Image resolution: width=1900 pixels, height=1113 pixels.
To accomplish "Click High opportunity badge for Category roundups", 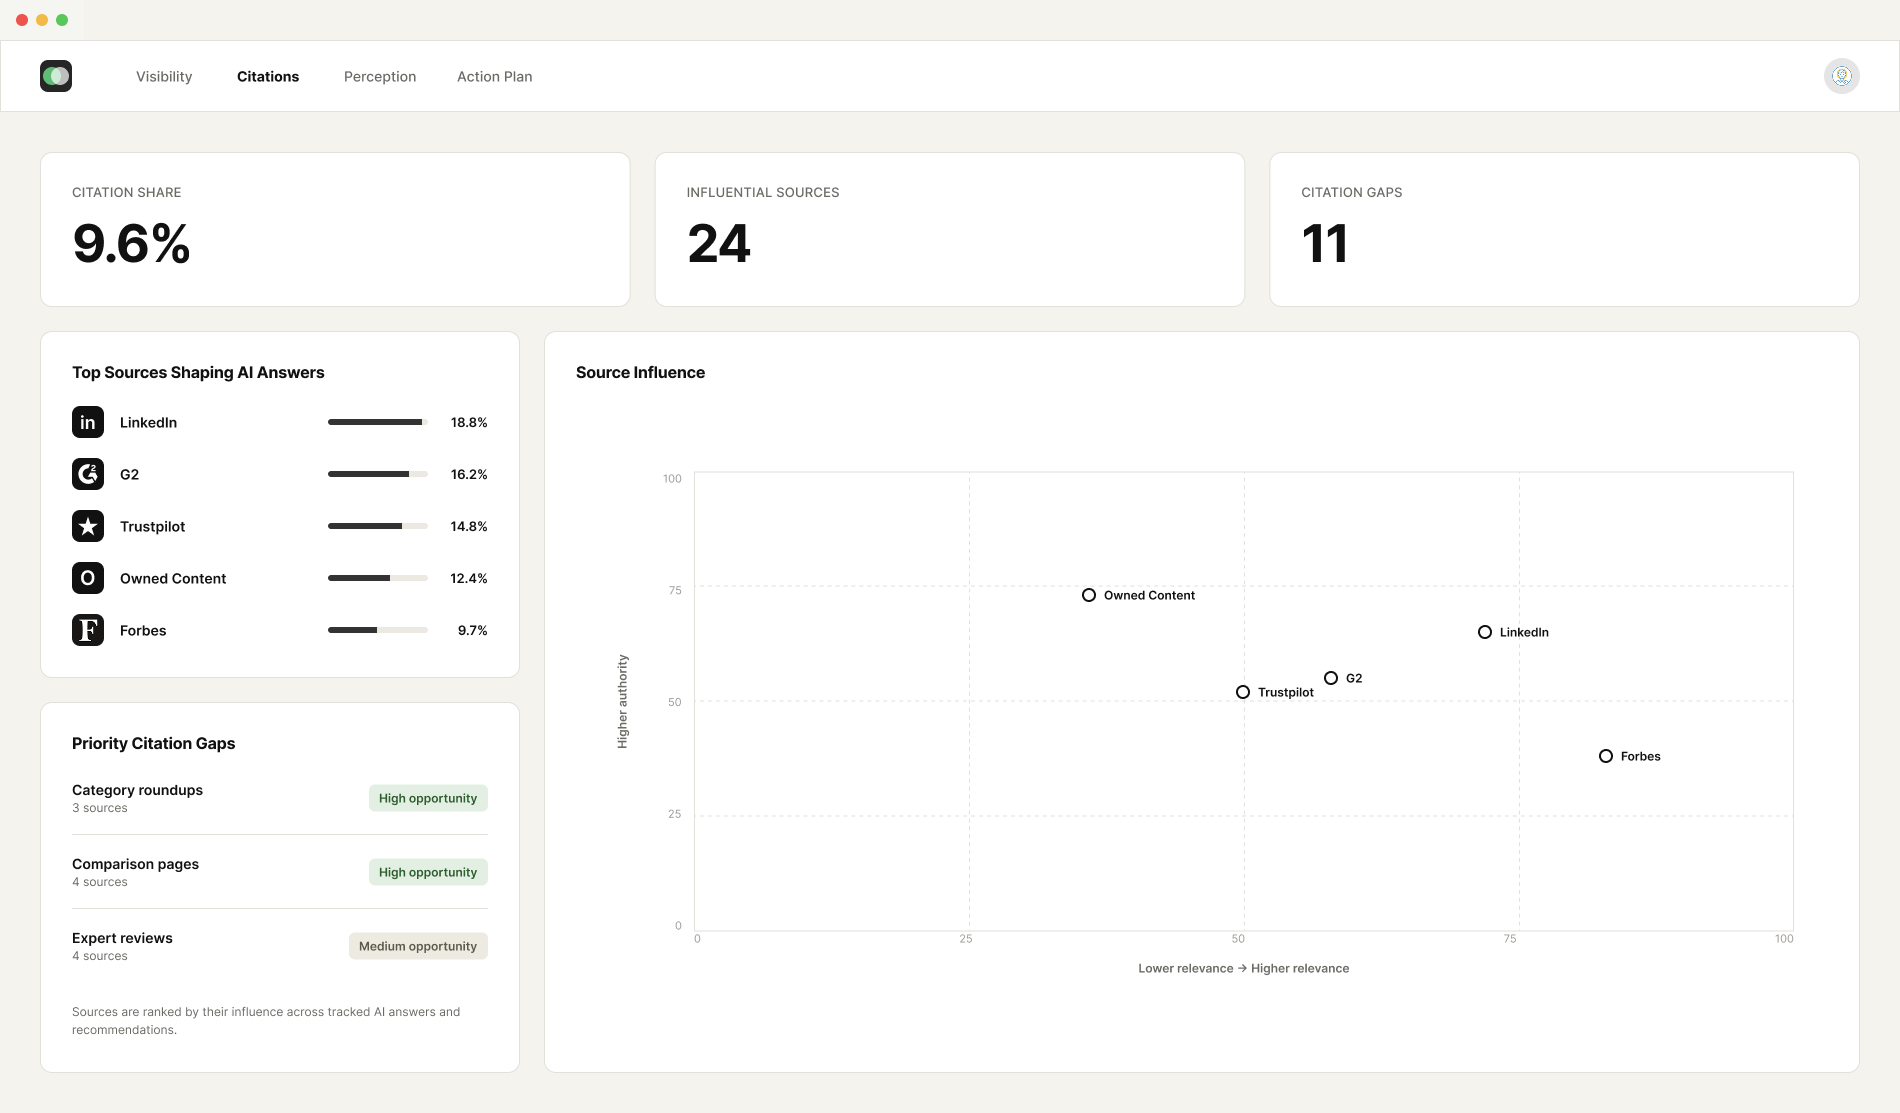I will 428,798.
